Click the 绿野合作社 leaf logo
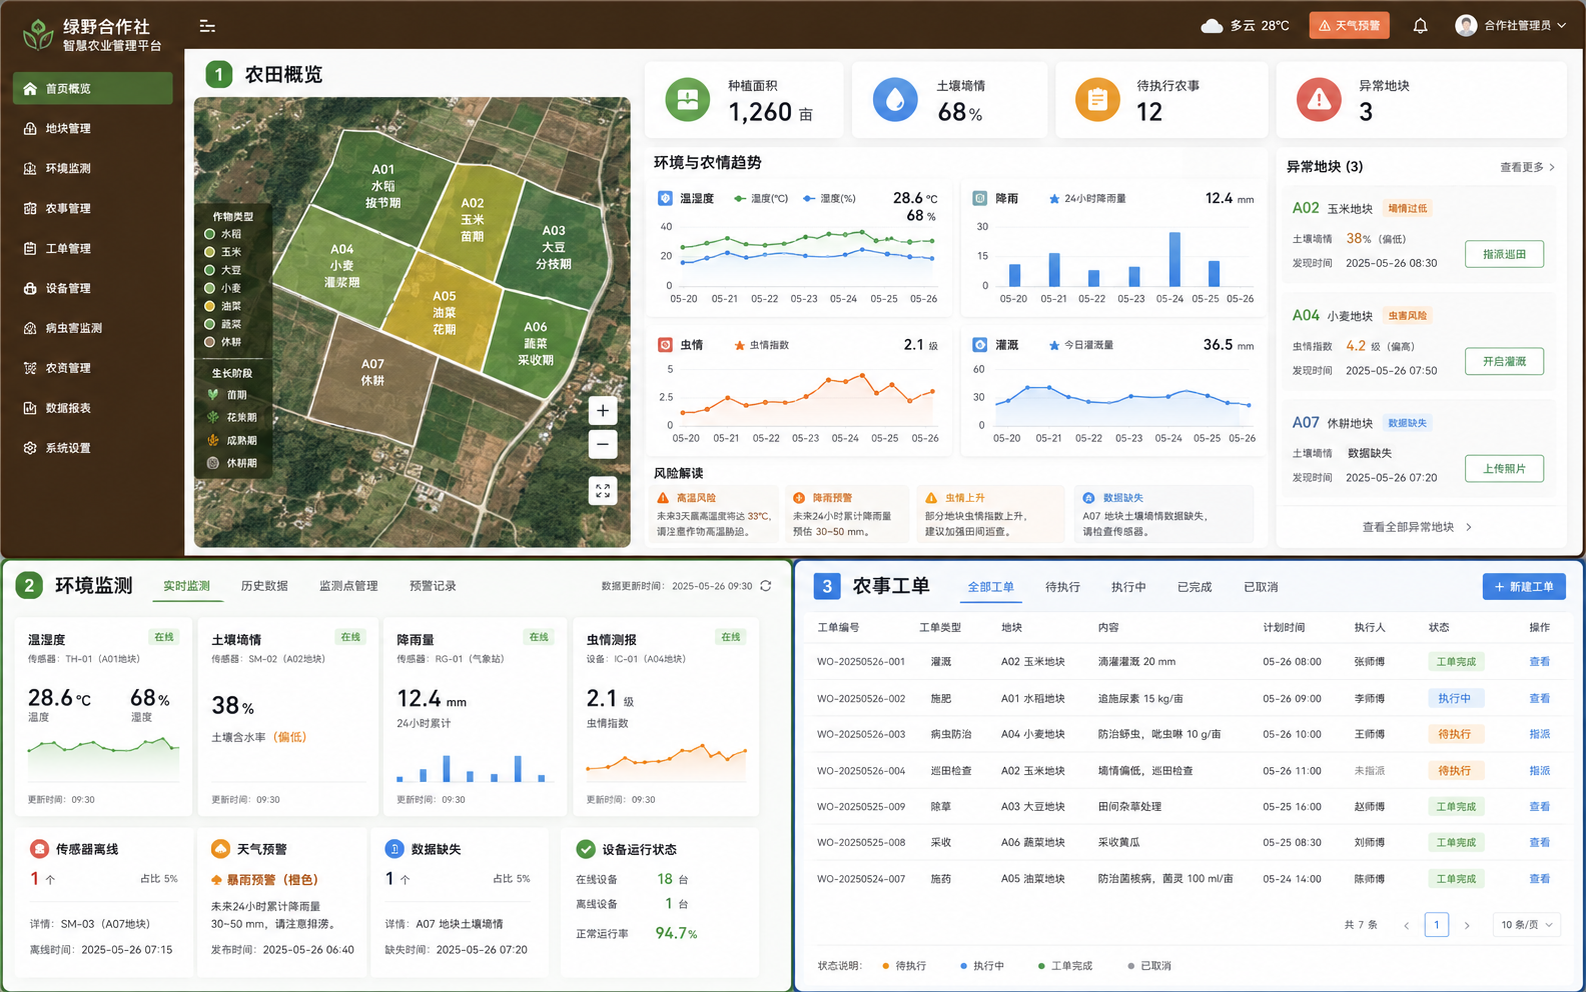This screenshot has width=1586, height=992. [x=39, y=35]
